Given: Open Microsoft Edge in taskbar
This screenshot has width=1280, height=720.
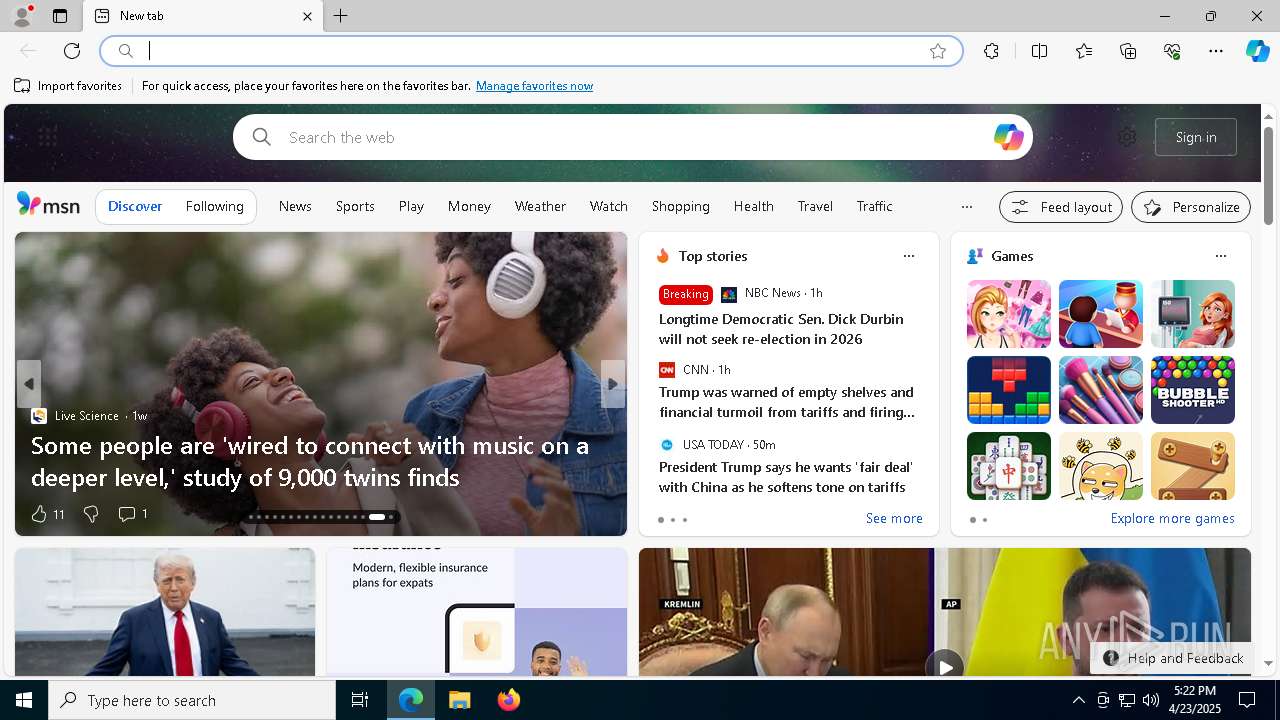Looking at the screenshot, I should click(x=411, y=700).
